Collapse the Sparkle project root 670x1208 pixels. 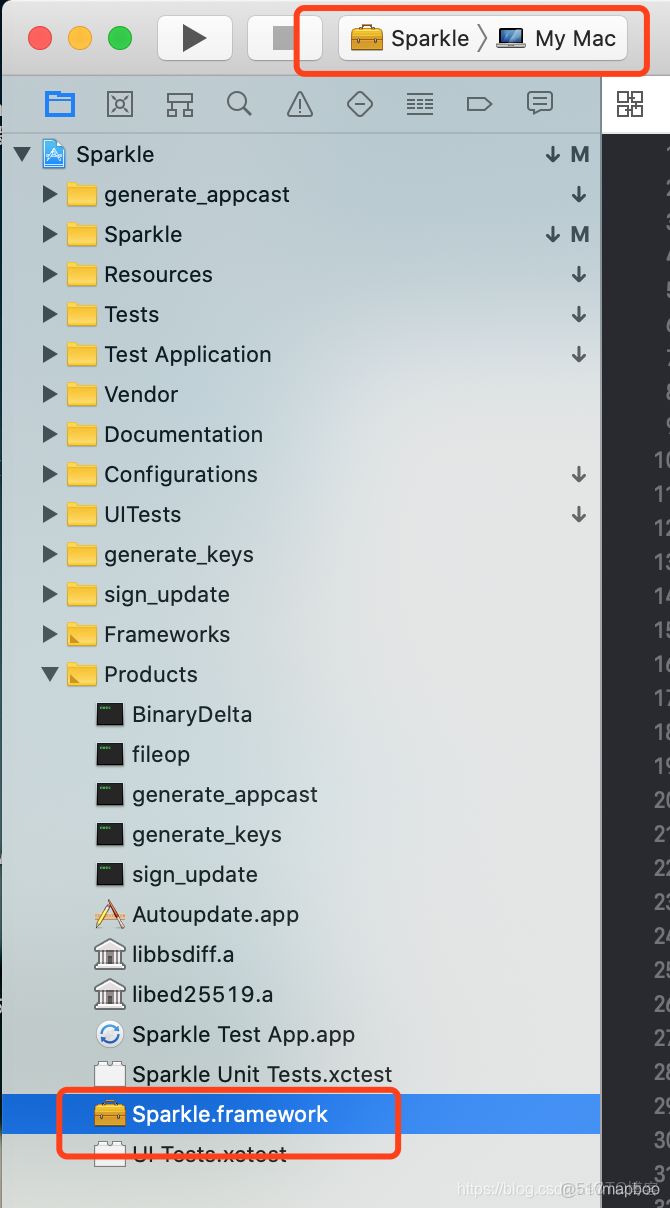[x=22, y=154]
